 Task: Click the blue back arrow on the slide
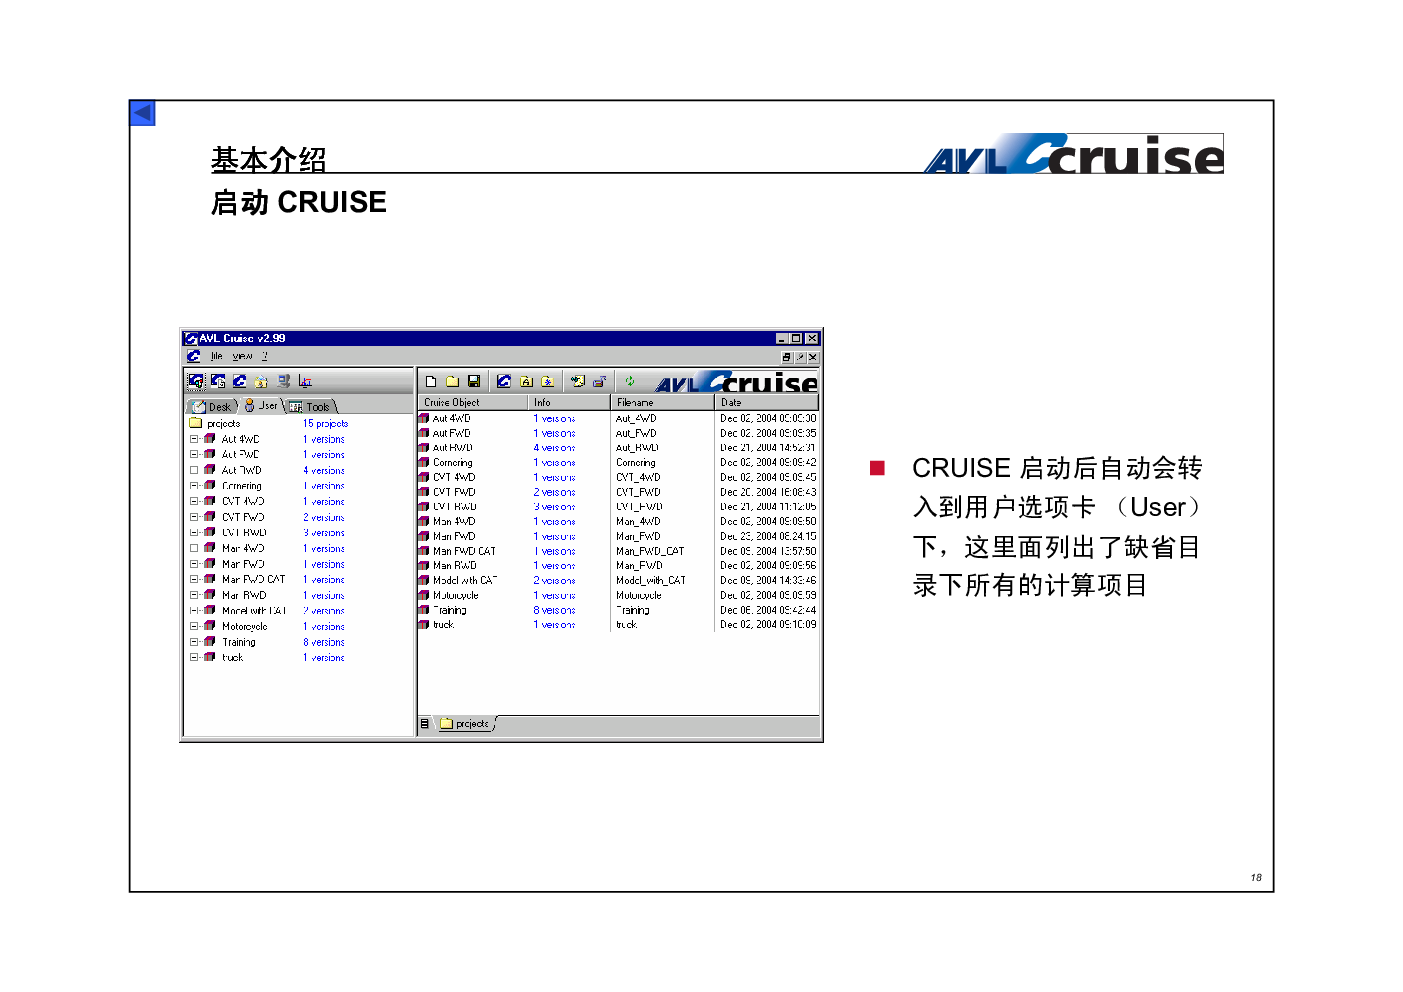click(x=143, y=113)
